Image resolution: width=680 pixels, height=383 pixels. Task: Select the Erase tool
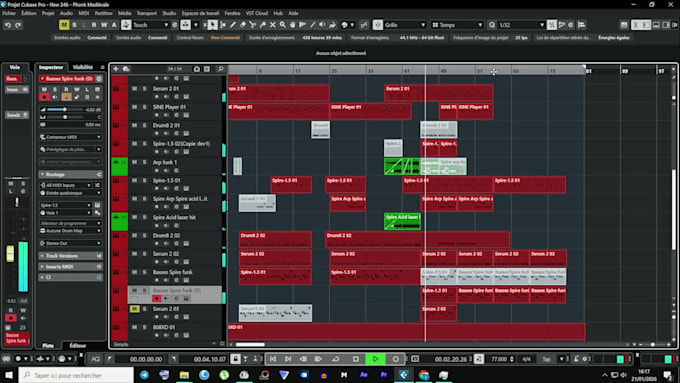[243, 25]
